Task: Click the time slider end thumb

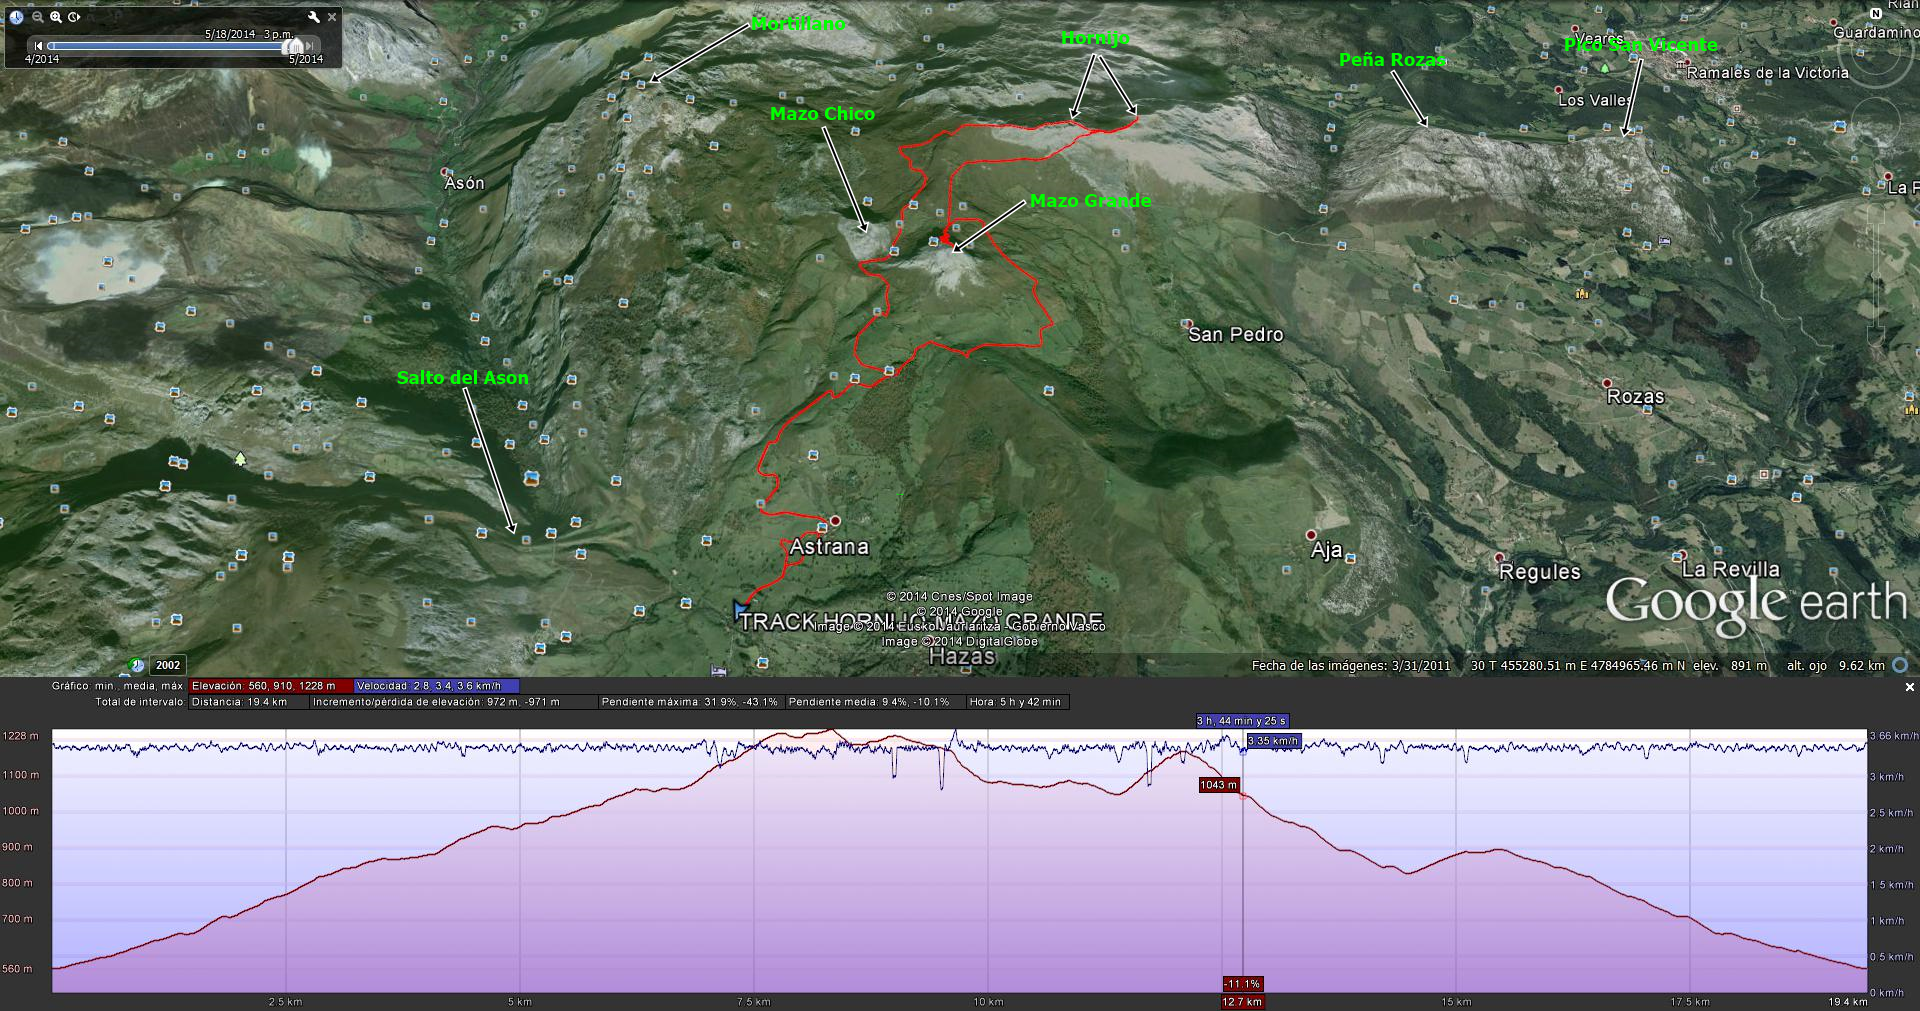Action: pos(294,46)
